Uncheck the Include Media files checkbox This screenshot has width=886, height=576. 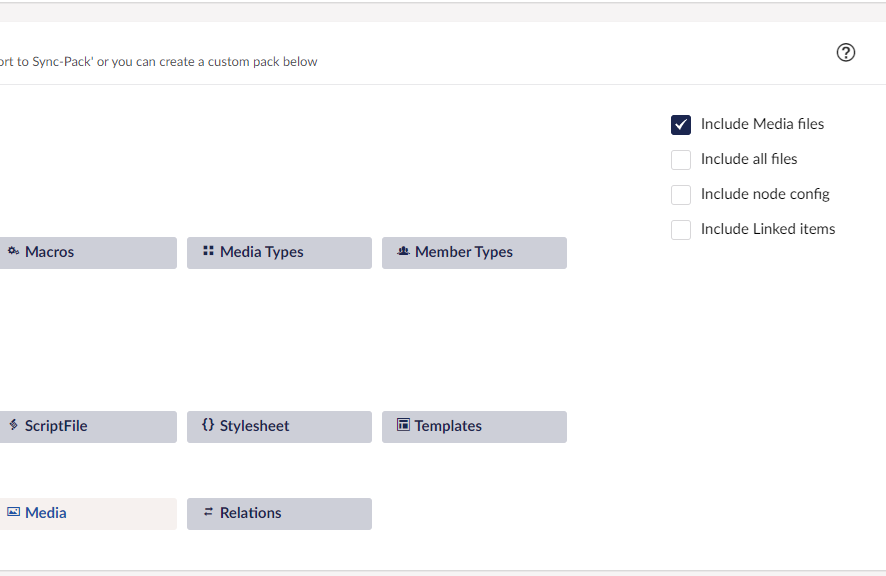point(680,124)
